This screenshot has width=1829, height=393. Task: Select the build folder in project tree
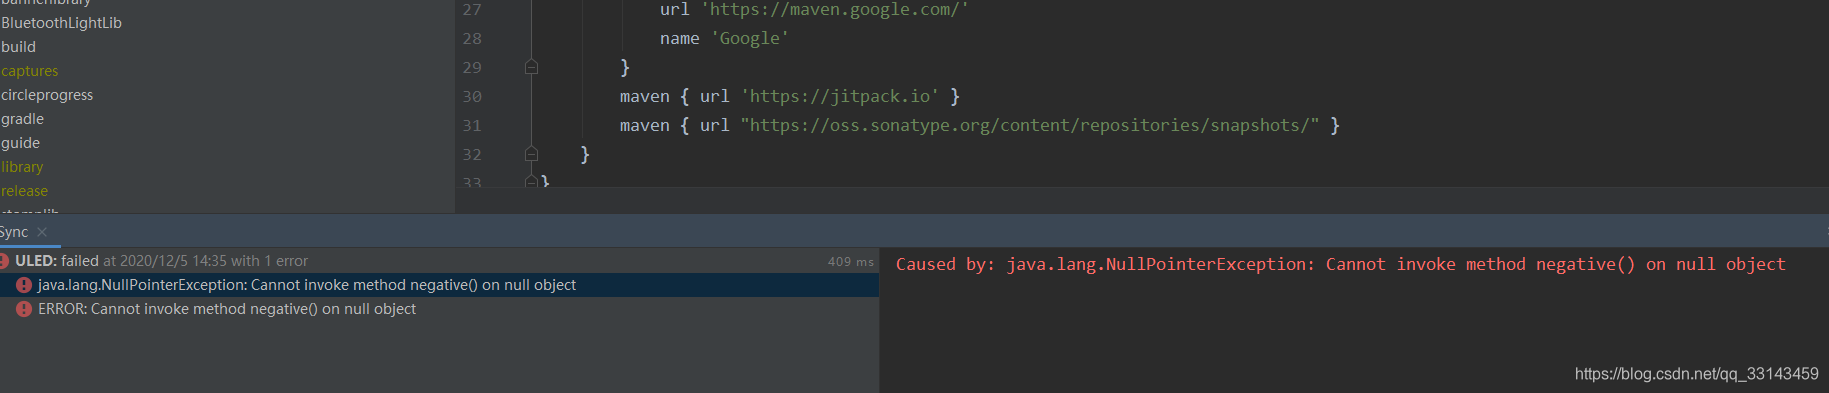point(18,47)
